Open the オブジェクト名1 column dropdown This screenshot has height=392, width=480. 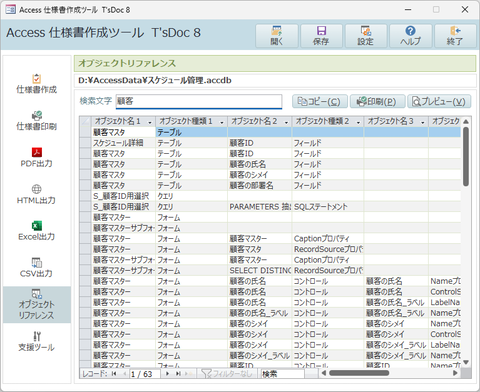[x=150, y=122]
